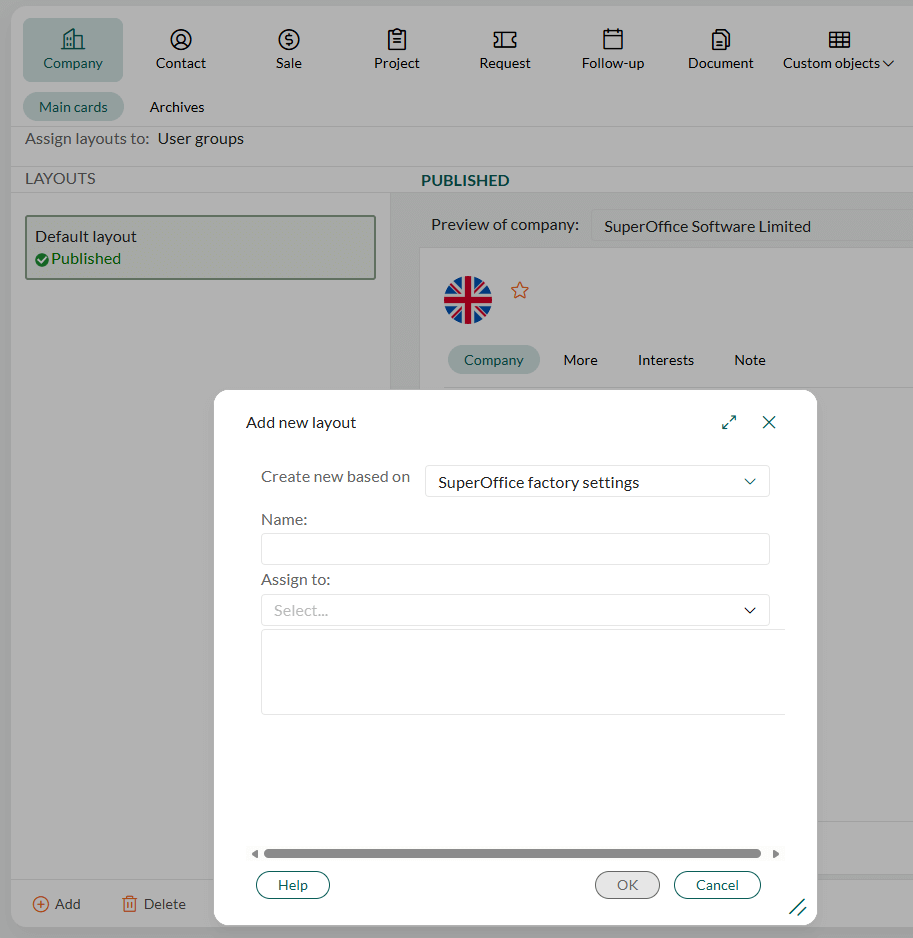The height and width of the screenshot is (938, 913).
Task: Focus the layout Name input field
Action: pos(515,549)
